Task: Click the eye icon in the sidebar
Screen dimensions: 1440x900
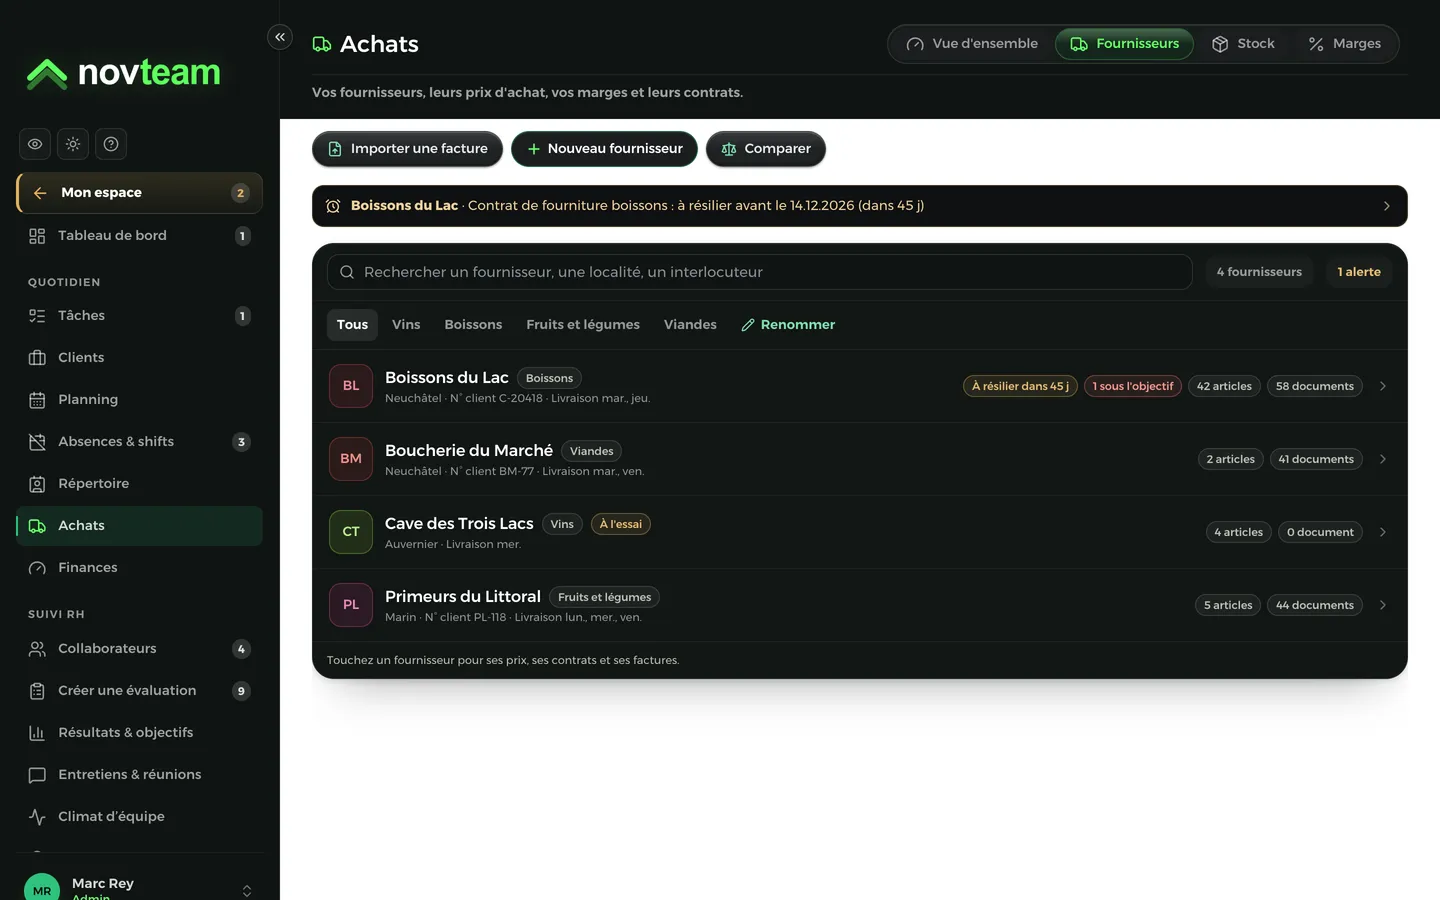Action: [x=35, y=144]
